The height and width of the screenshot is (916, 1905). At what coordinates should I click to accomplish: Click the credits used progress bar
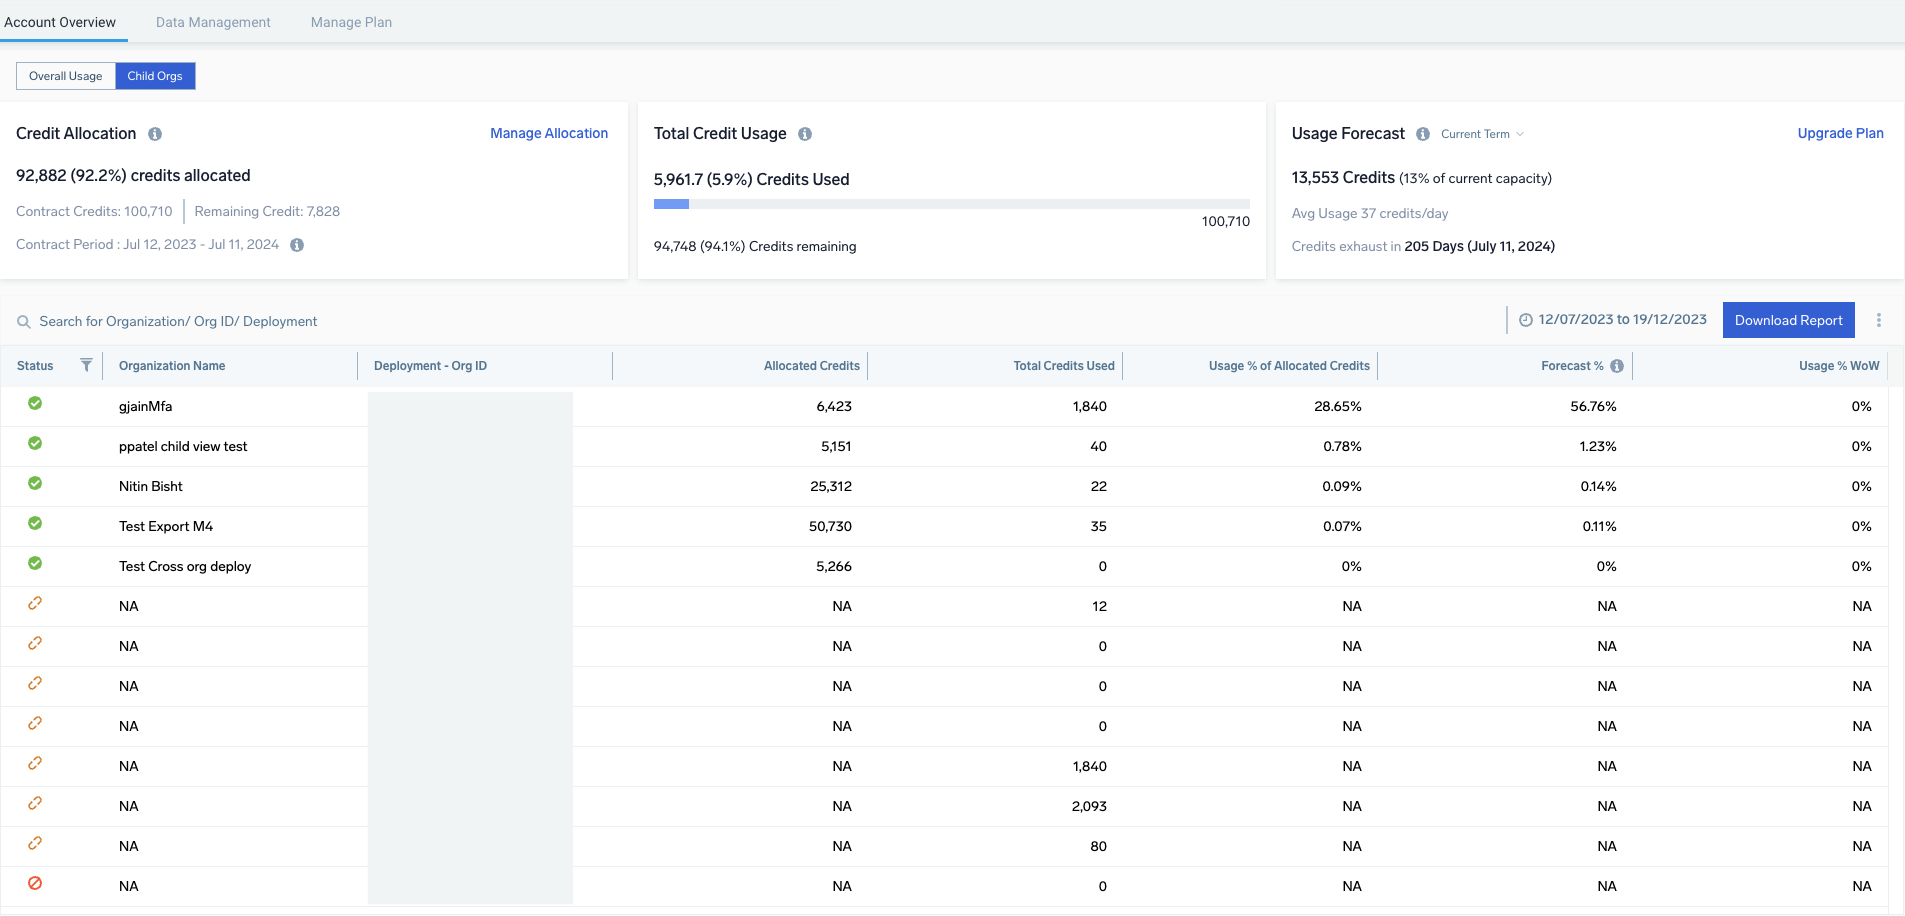coord(951,204)
